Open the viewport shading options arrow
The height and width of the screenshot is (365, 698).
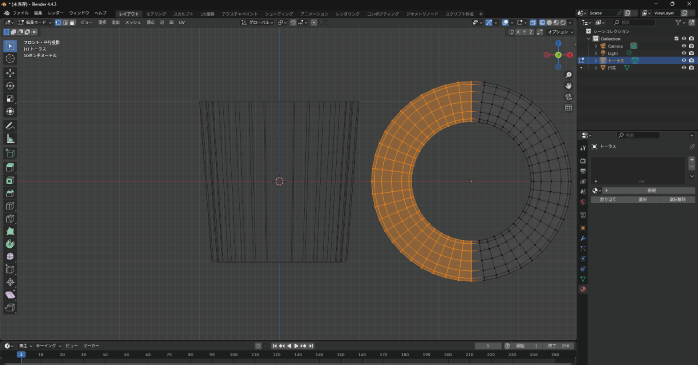571,22
